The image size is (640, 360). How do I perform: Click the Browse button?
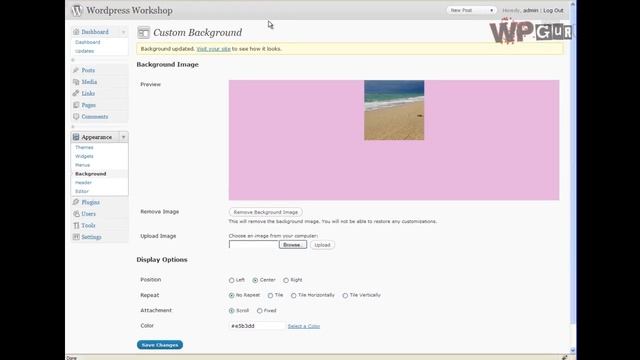tap(293, 245)
